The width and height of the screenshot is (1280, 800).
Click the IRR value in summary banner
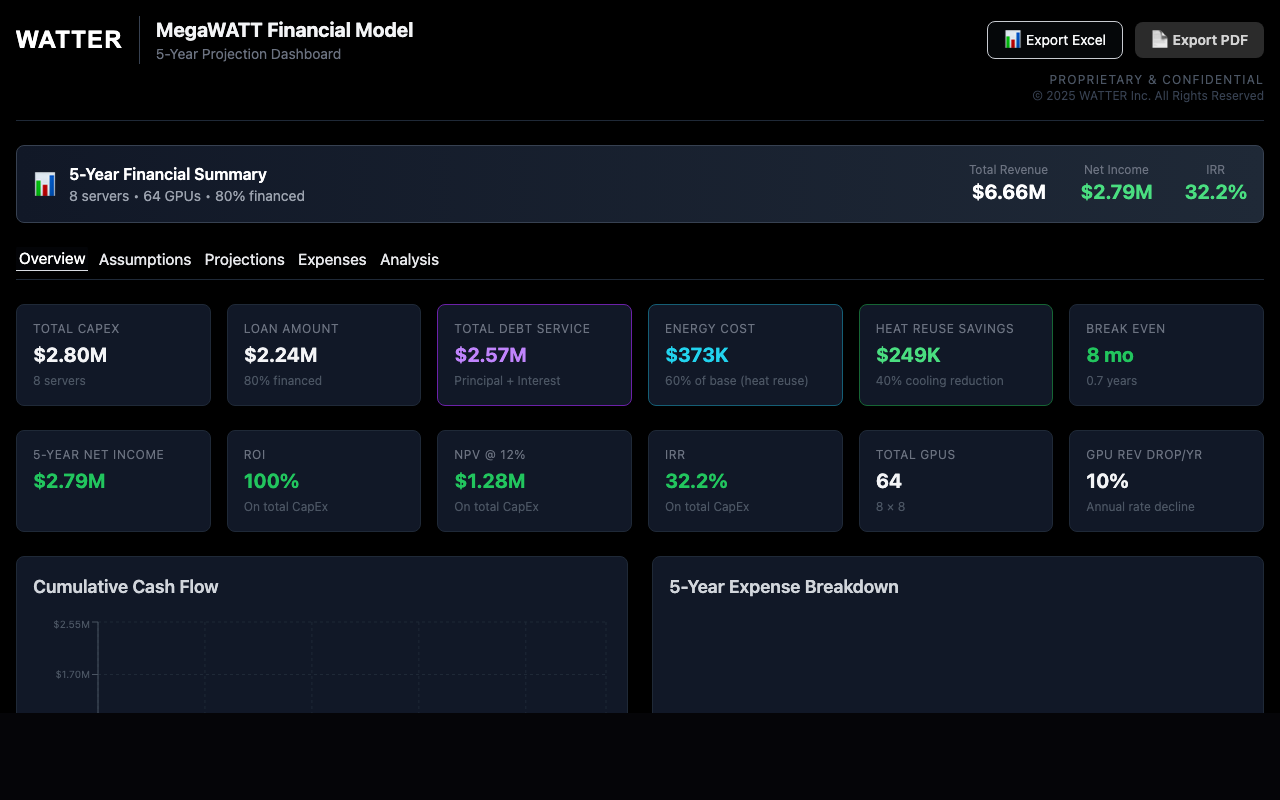click(1215, 192)
